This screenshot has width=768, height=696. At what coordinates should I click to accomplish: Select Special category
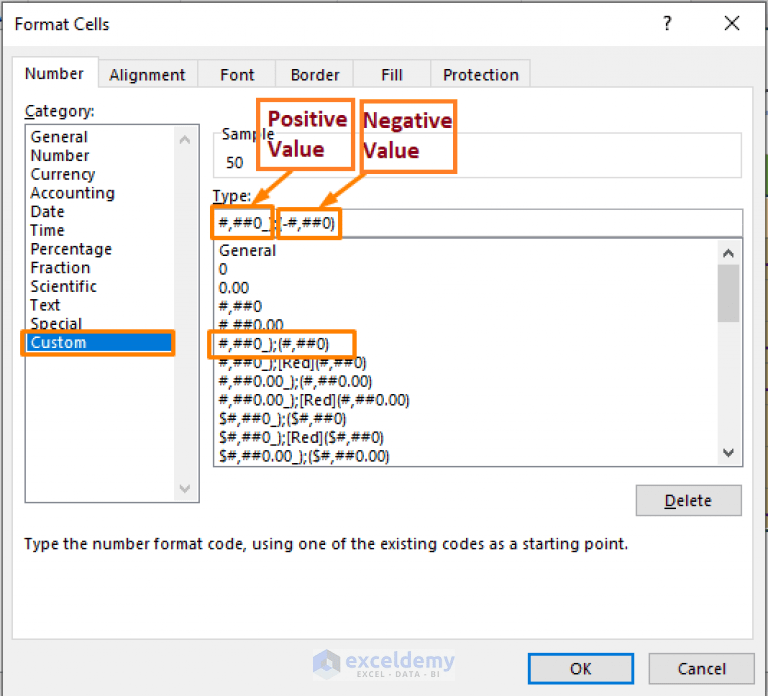coord(56,323)
